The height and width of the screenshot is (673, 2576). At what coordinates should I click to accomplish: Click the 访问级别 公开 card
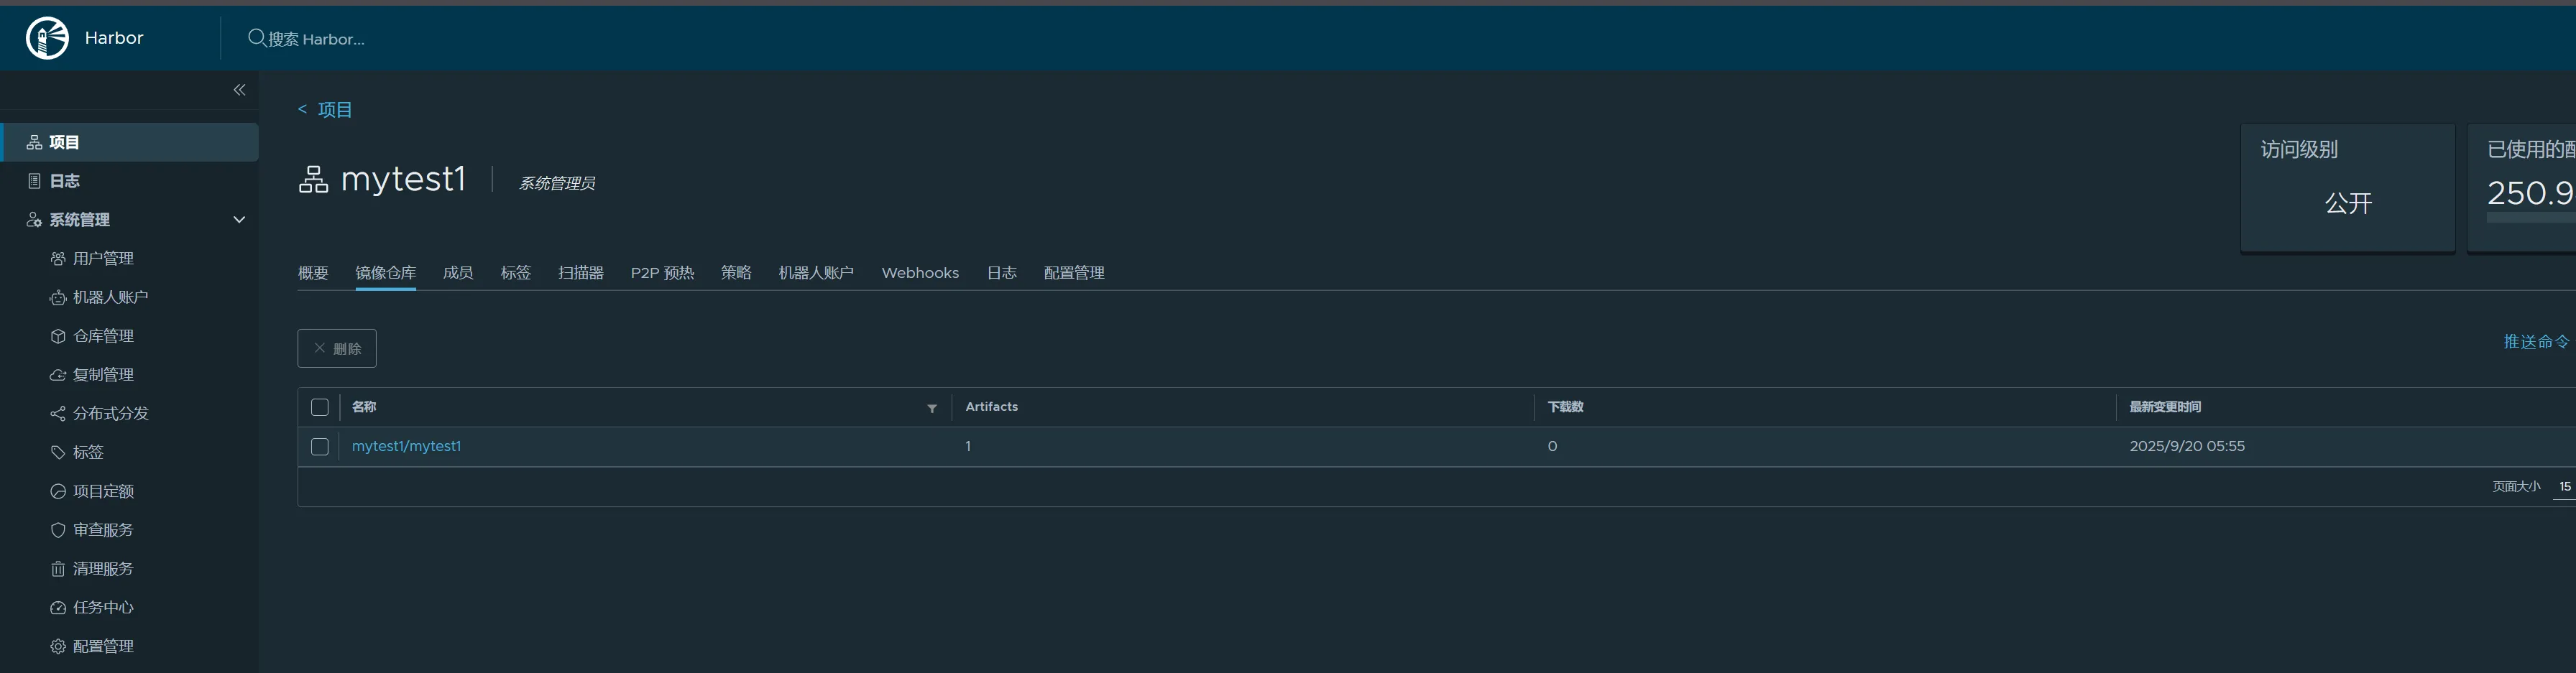coord(2348,188)
